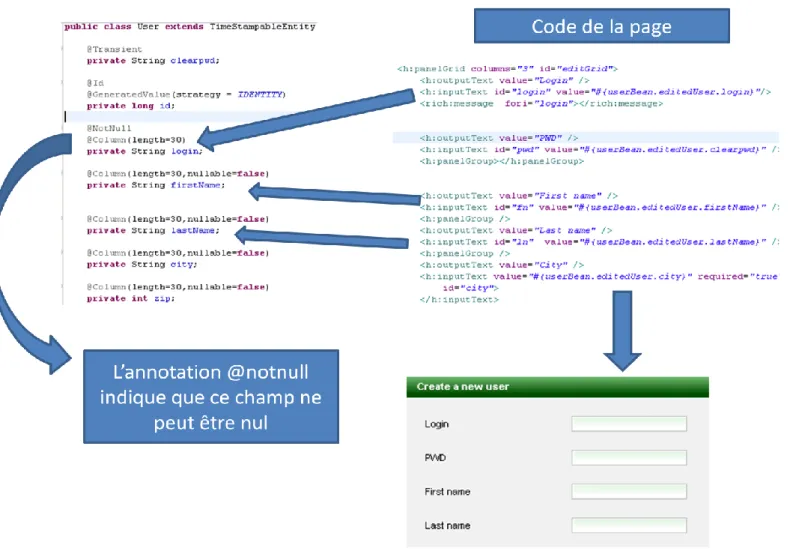The height and width of the screenshot is (551, 790).
Task: Click the "private long id;" line
Action: tap(130, 106)
